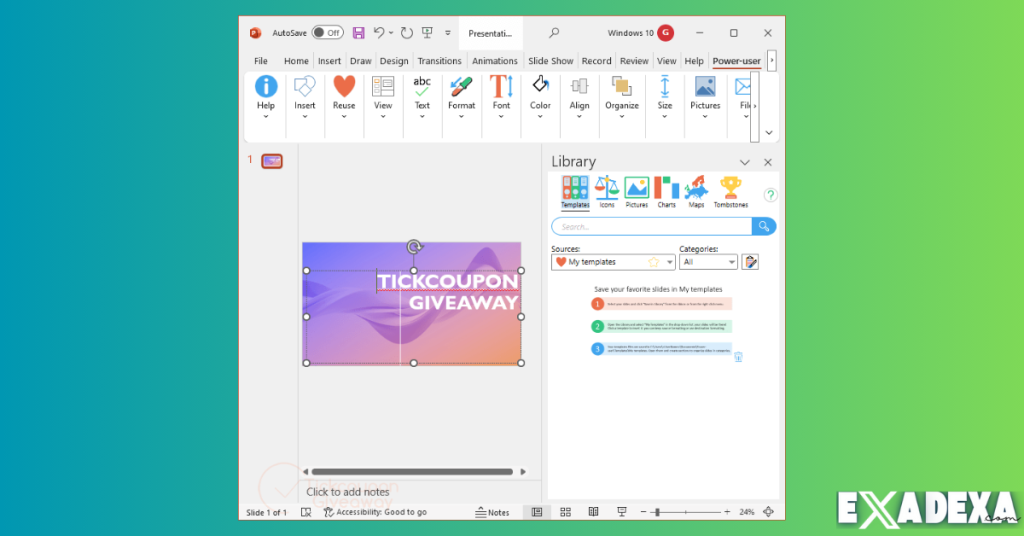Select Maps in the Library
The height and width of the screenshot is (536, 1024).
tap(696, 193)
